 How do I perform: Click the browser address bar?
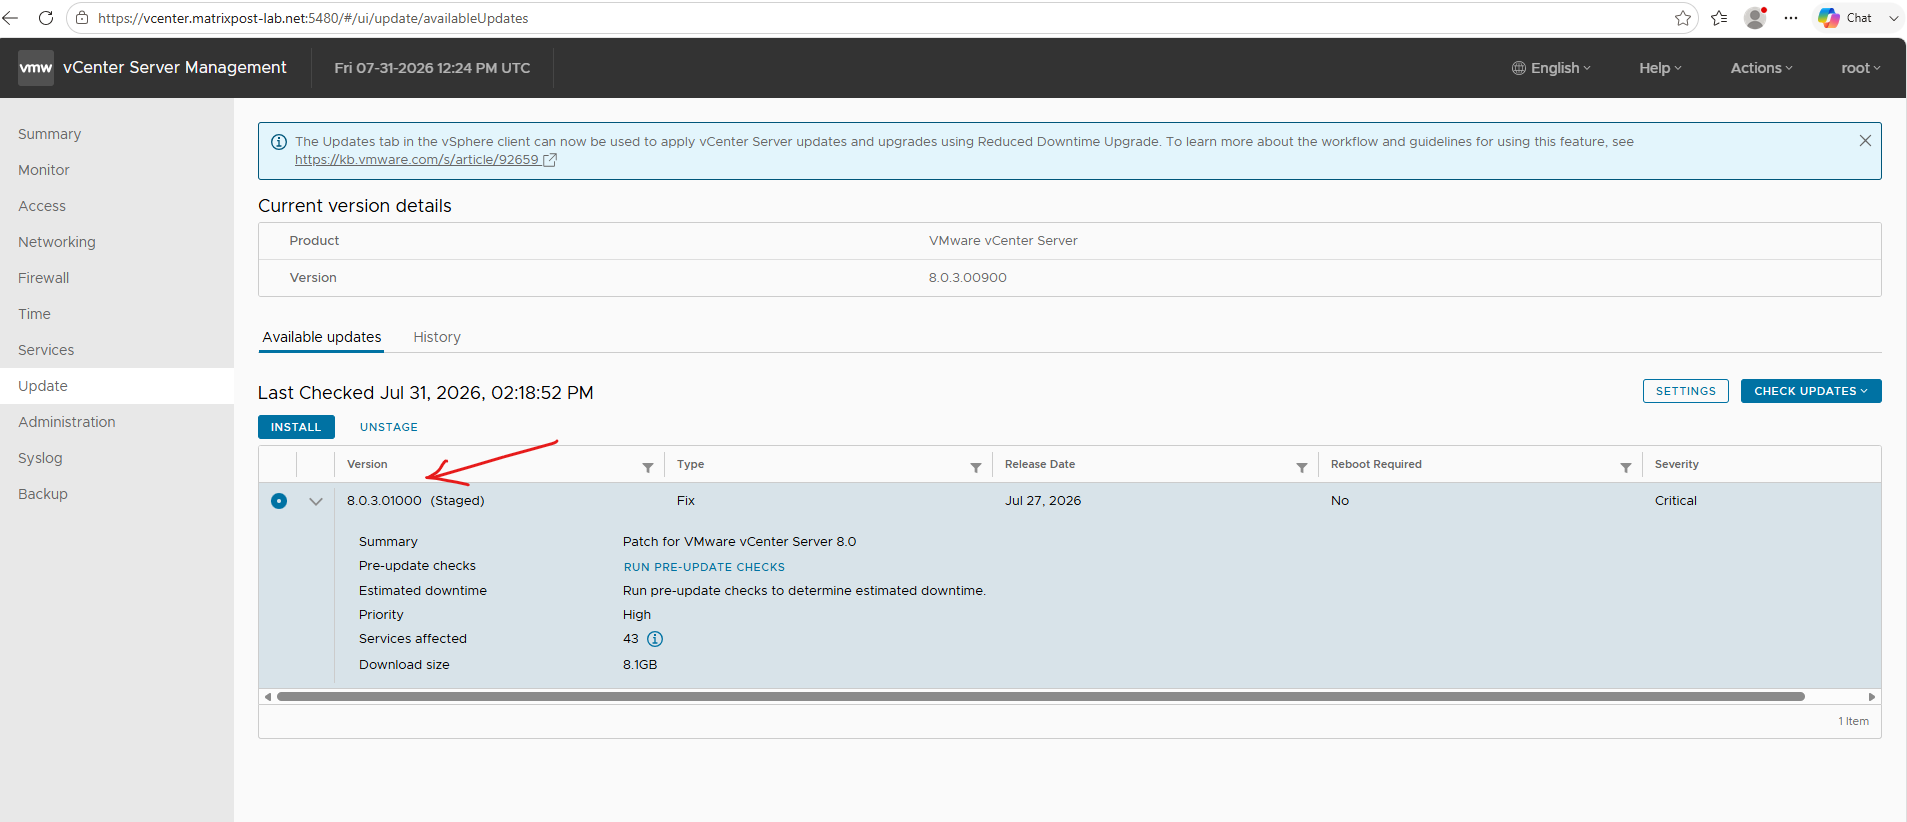click(880, 18)
